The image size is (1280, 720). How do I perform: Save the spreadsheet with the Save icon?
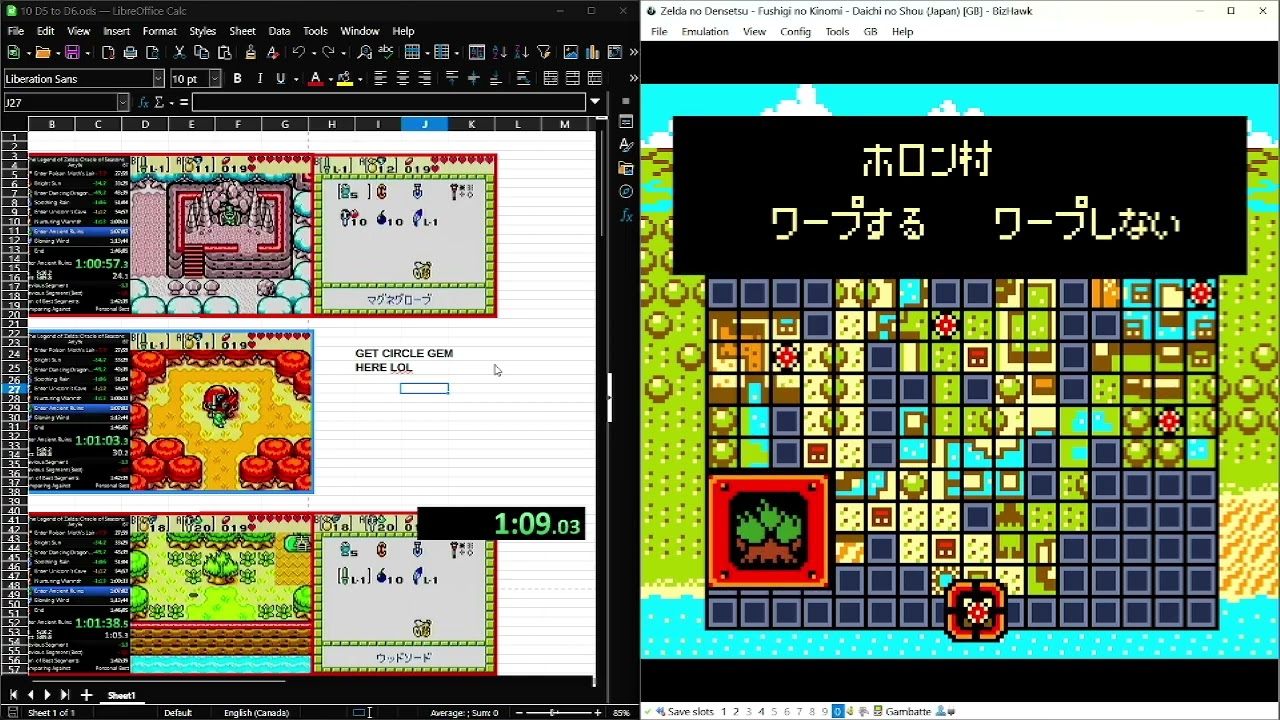coord(71,52)
